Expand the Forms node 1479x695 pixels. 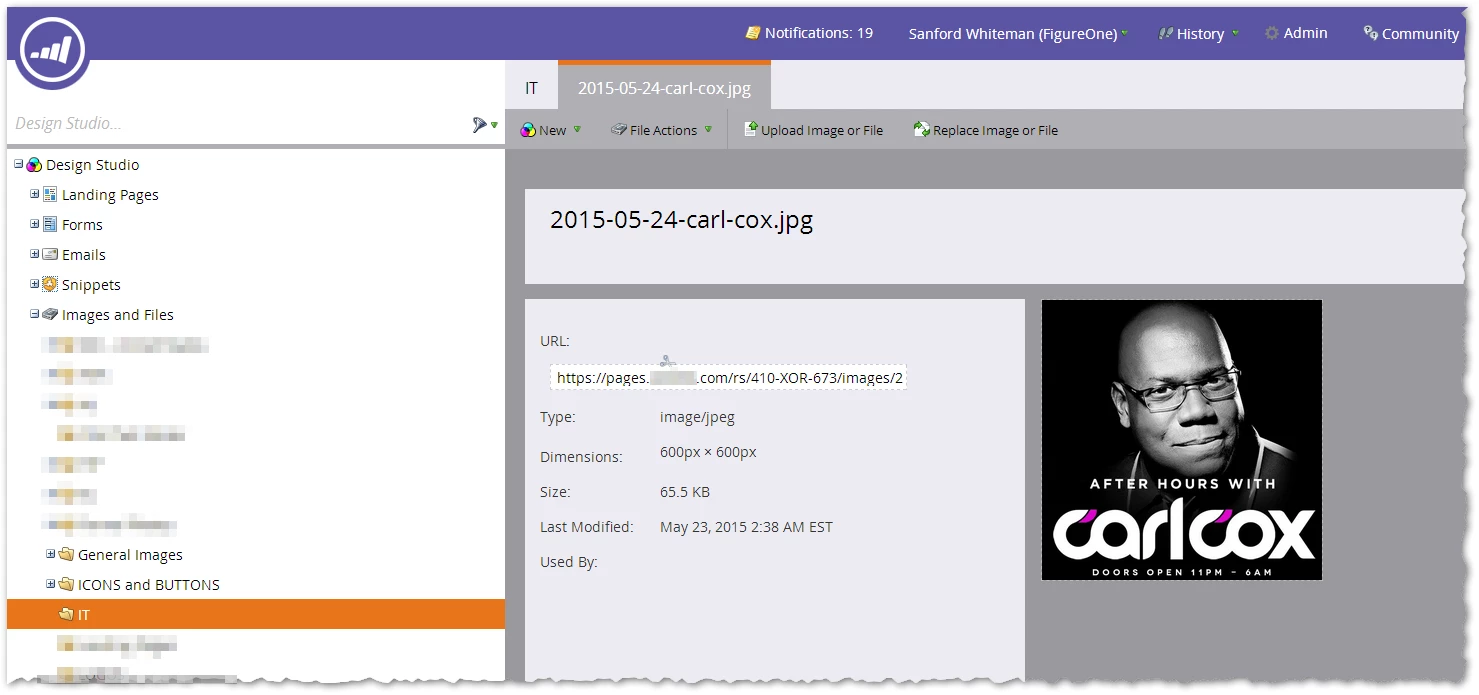34,224
